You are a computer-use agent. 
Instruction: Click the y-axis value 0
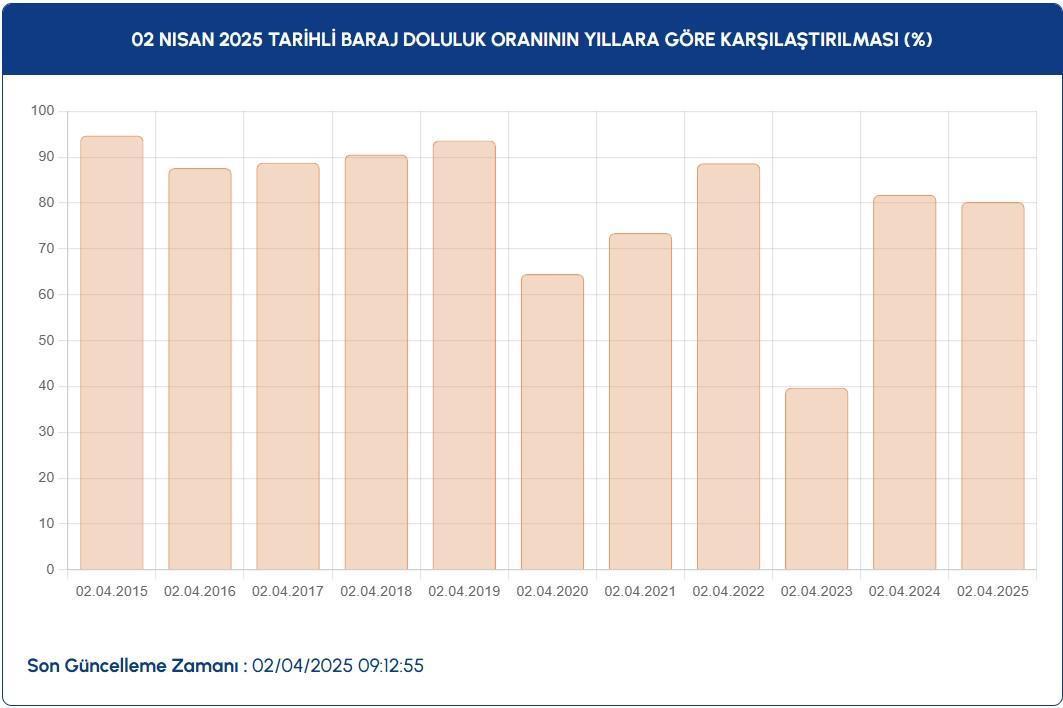point(50,570)
